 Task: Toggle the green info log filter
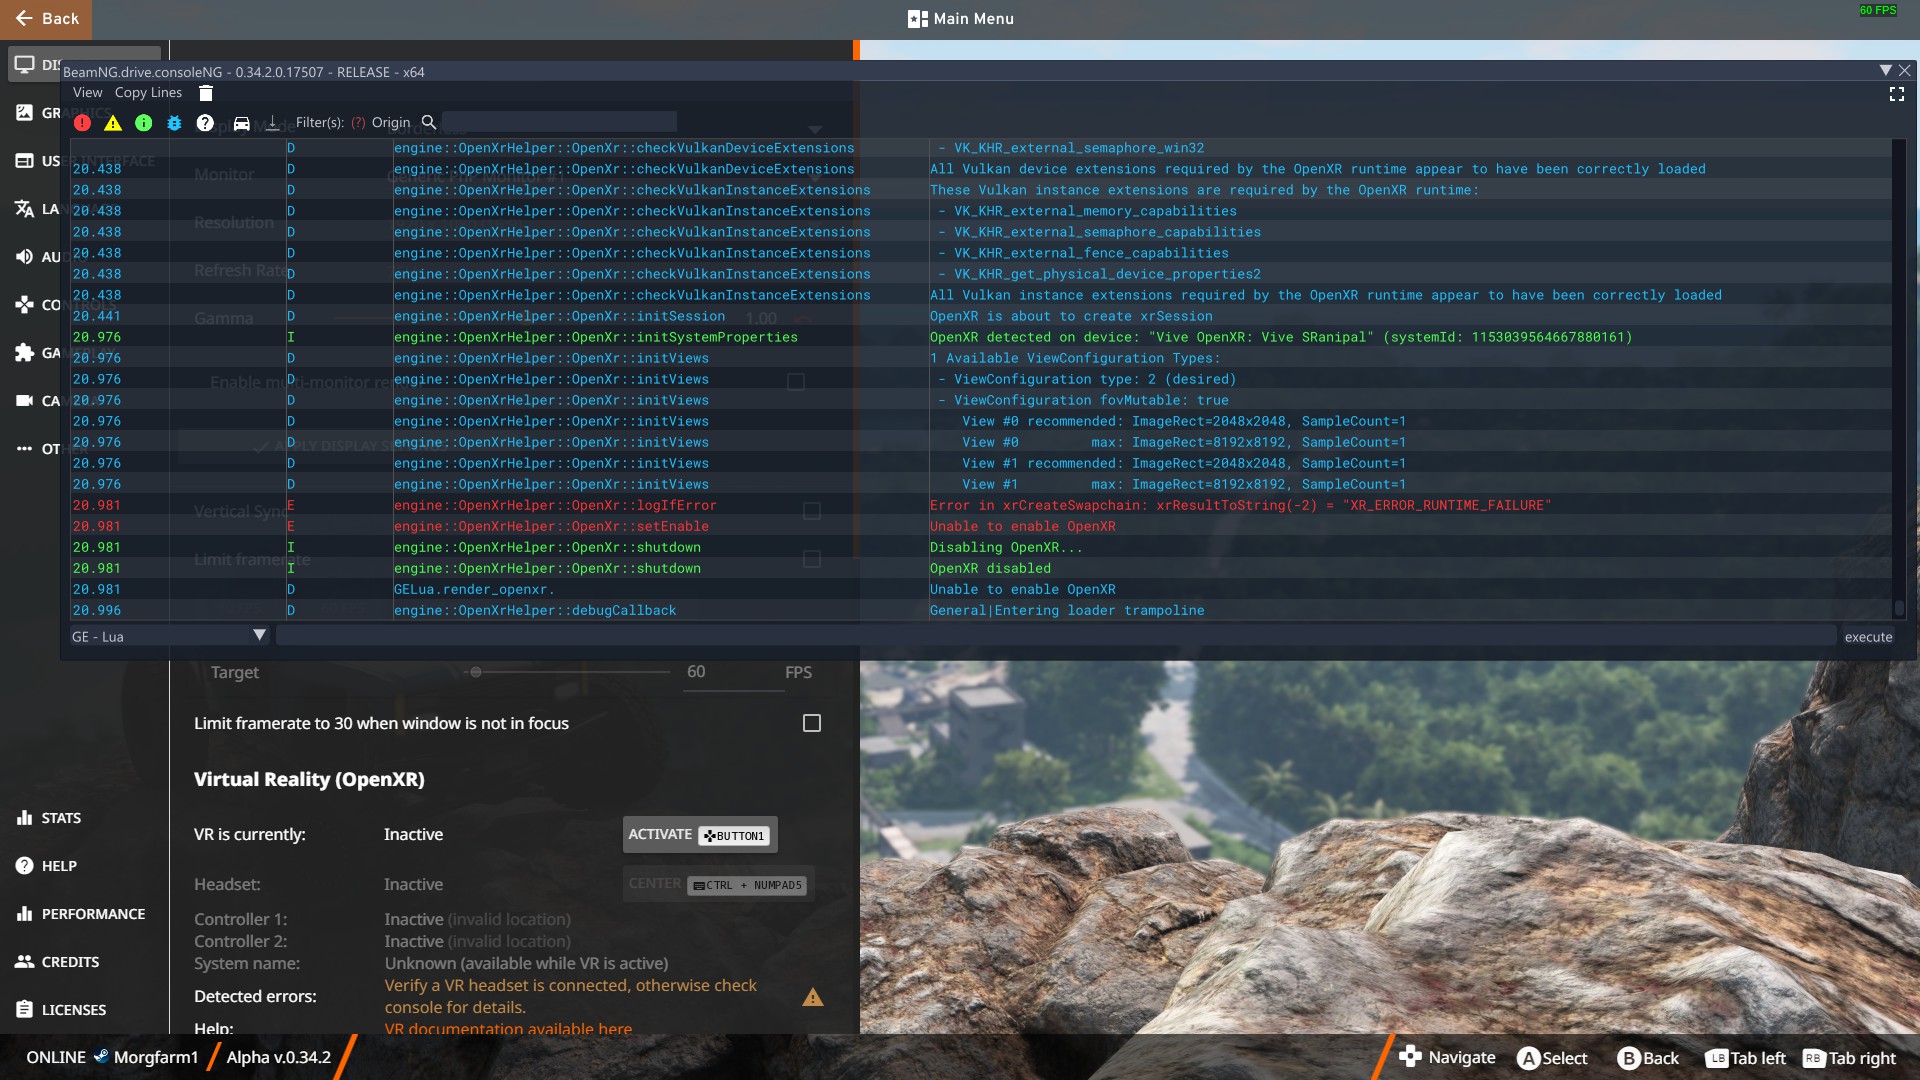[x=144, y=123]
